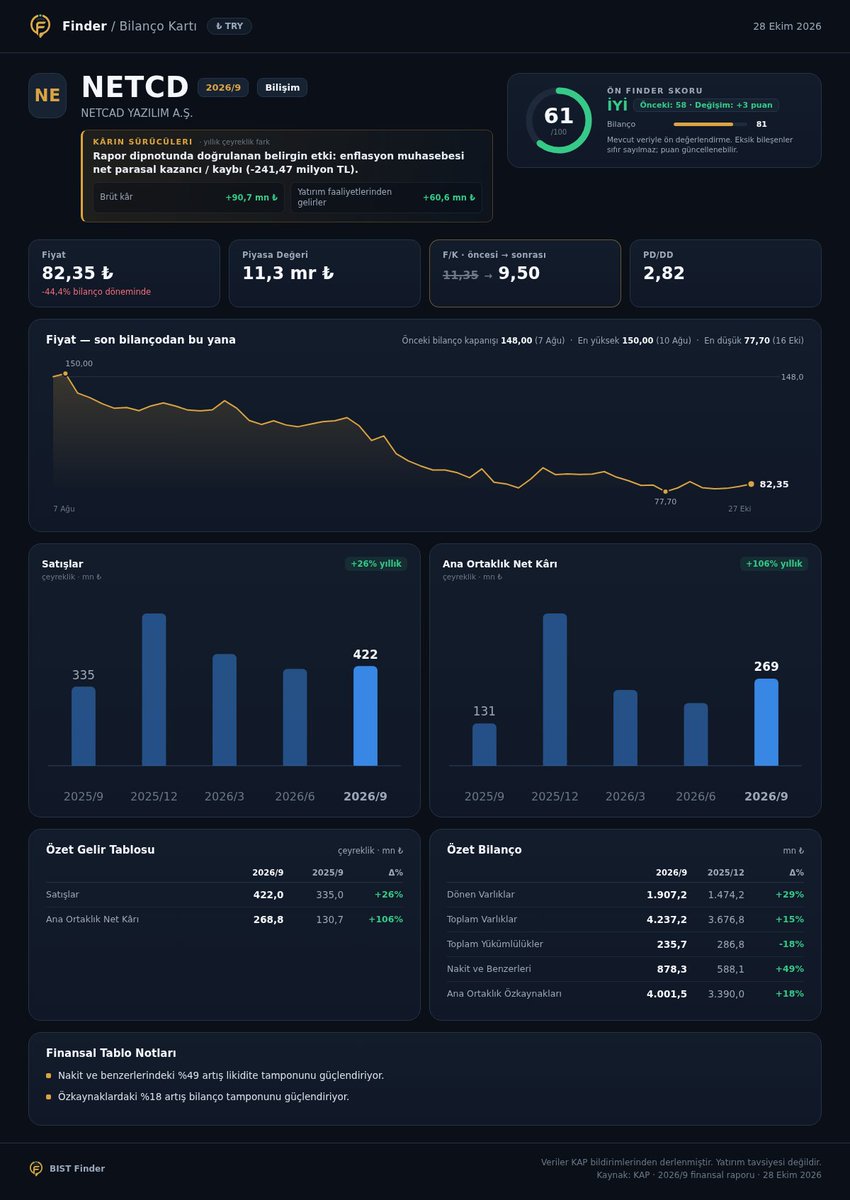Click the '422,0' cell in Özet Gelir Tablosu
This screenshot has width=850, height=1200.
pyautogui.click(x=268, y=895)
